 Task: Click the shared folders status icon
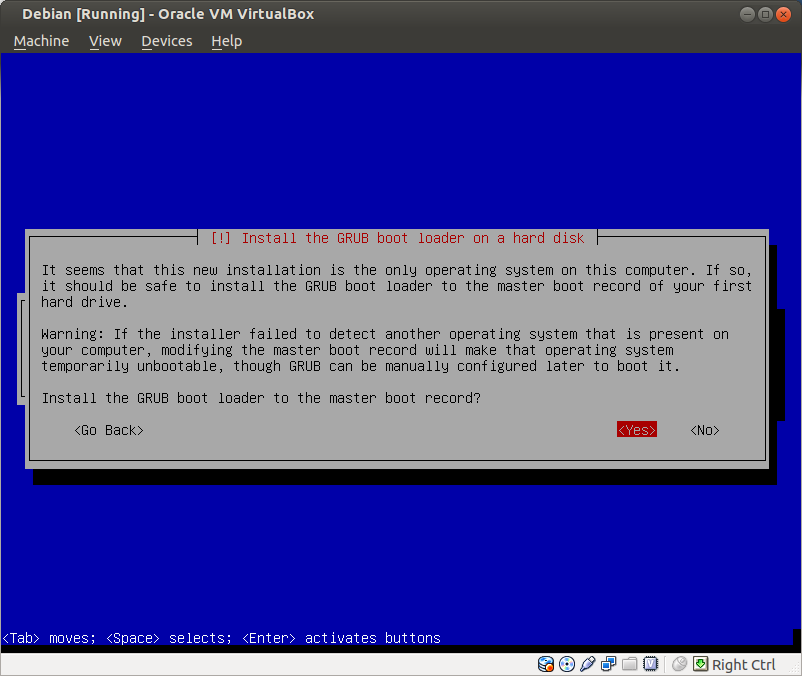tap(630, 664)
